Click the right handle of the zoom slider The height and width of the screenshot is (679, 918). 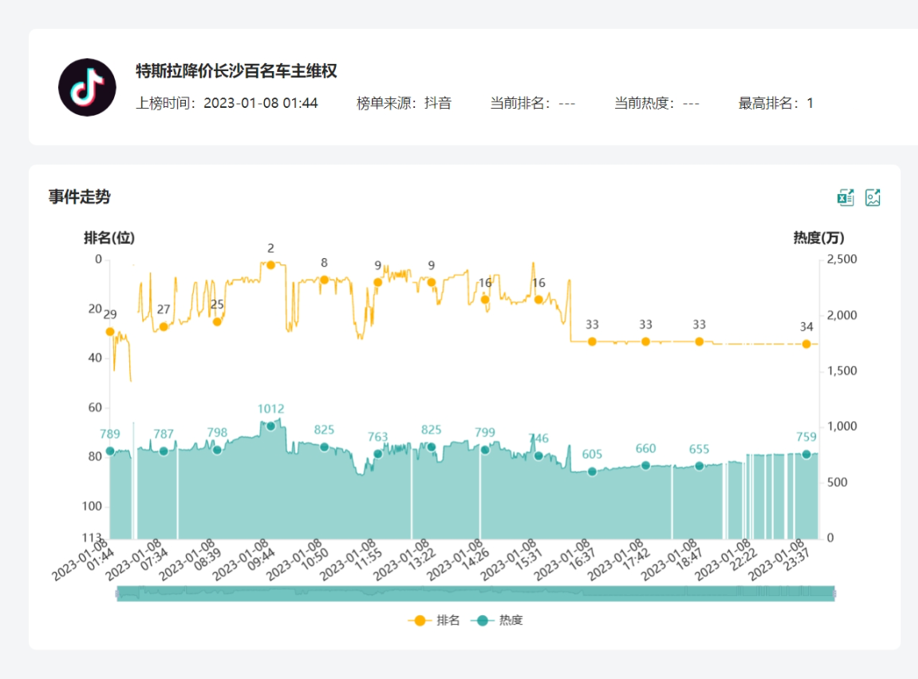832,594
